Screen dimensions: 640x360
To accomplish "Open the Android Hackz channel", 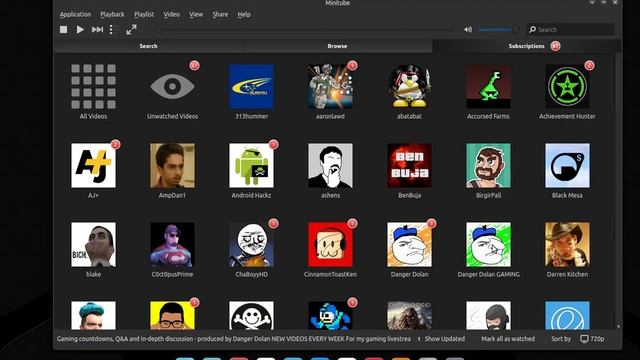I will (x=251, y=165).
